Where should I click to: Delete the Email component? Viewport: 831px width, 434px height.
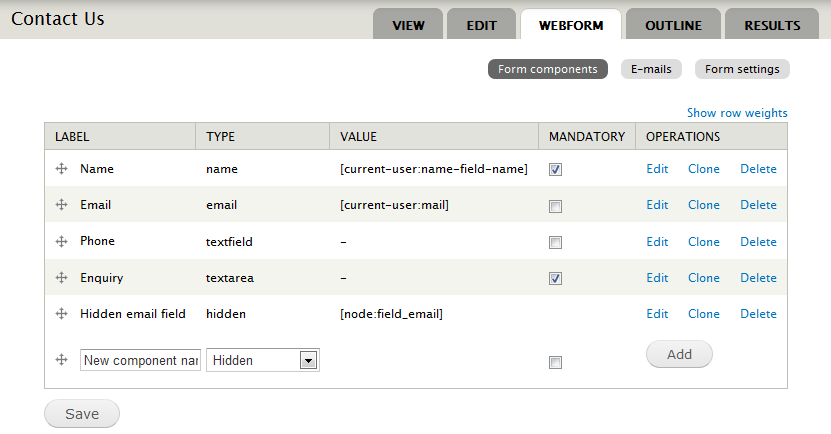tap(758, 205)
